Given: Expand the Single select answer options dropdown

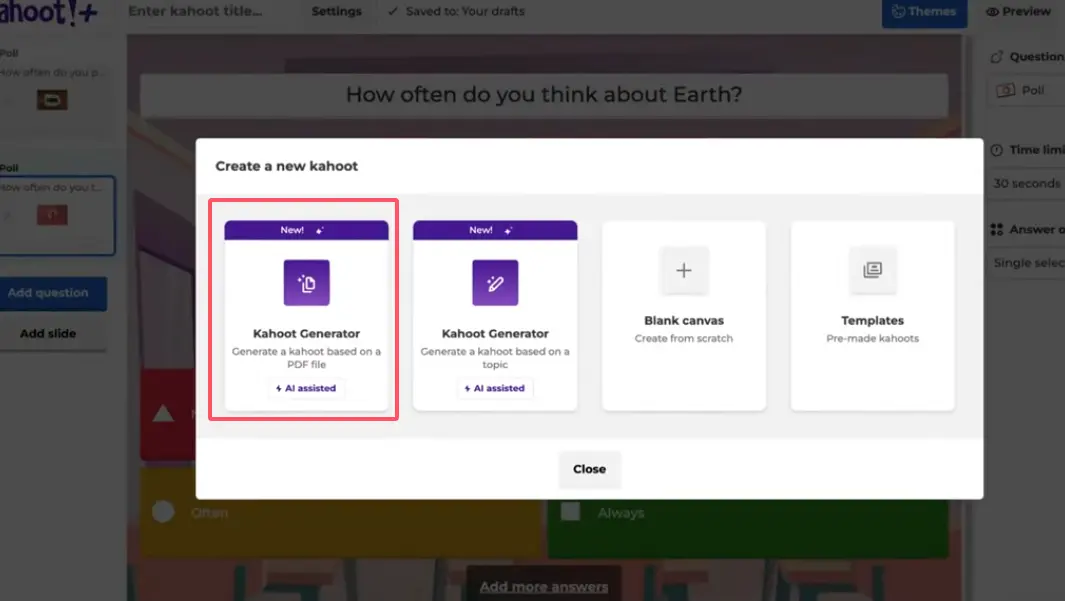Looking at the screenshot, I should 1028,262.
